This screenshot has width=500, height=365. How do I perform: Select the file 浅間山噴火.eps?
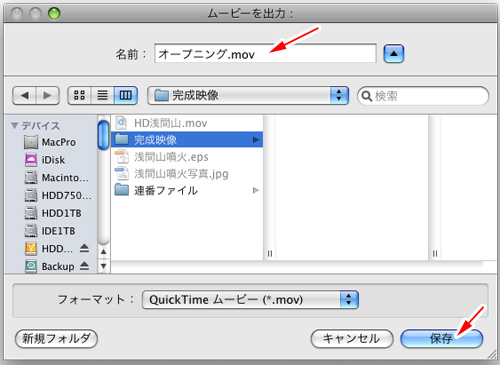pyautogui.click(x=187, y=157)
